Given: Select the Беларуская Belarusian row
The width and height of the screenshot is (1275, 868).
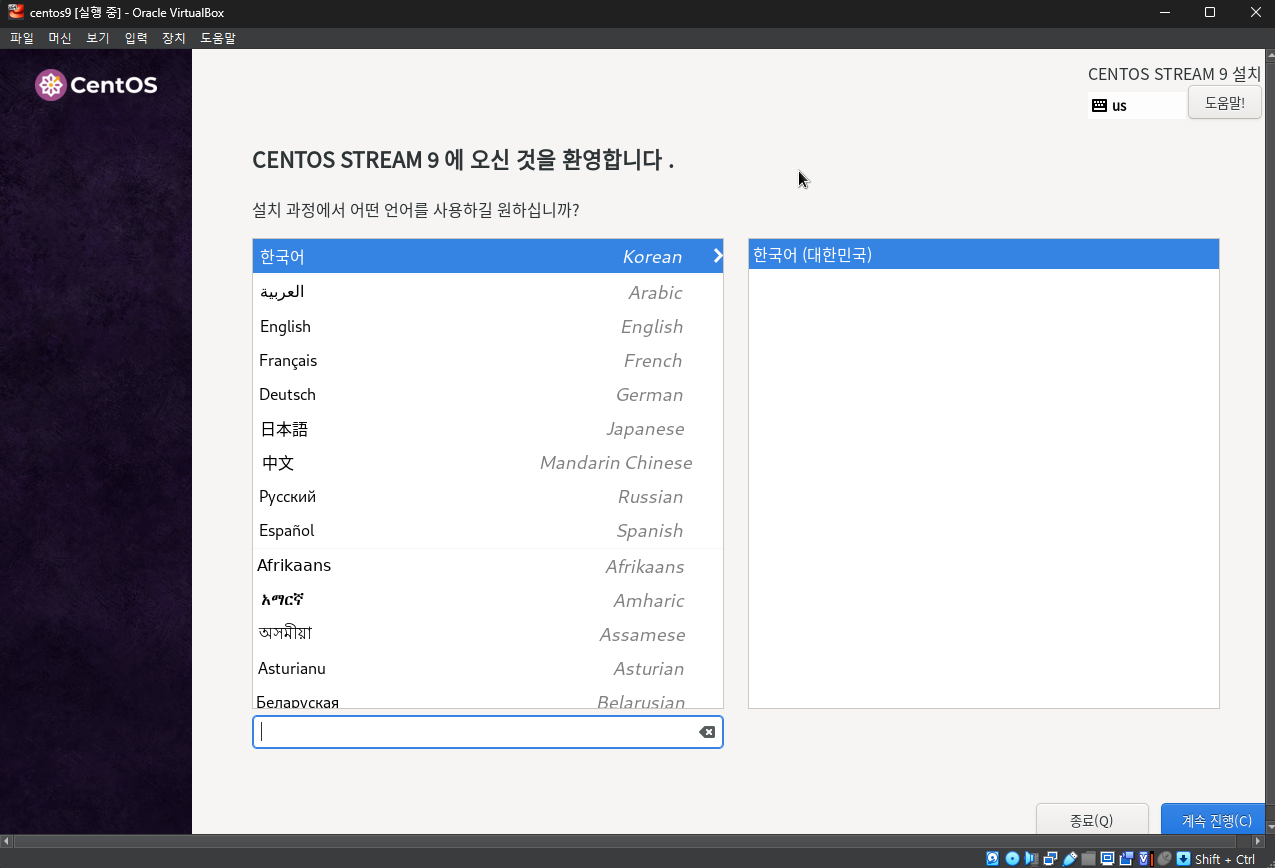Looking at the screenshot, I should pyautogui.click(x=488, y=698).
